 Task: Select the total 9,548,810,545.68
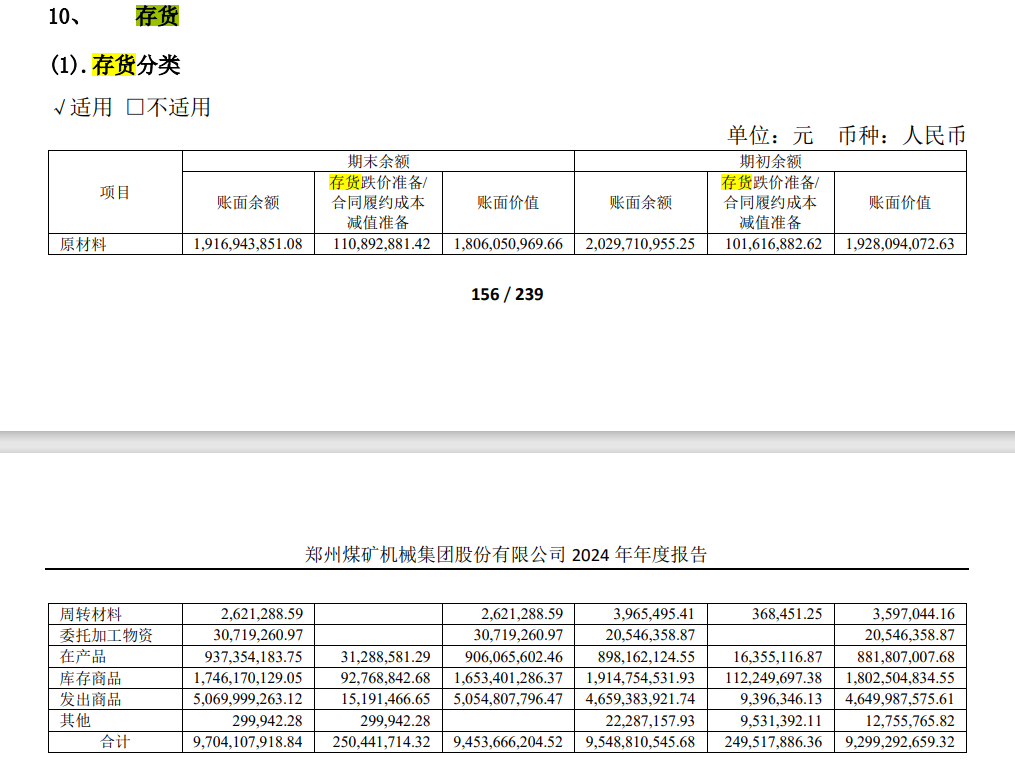tap(640, 742)
